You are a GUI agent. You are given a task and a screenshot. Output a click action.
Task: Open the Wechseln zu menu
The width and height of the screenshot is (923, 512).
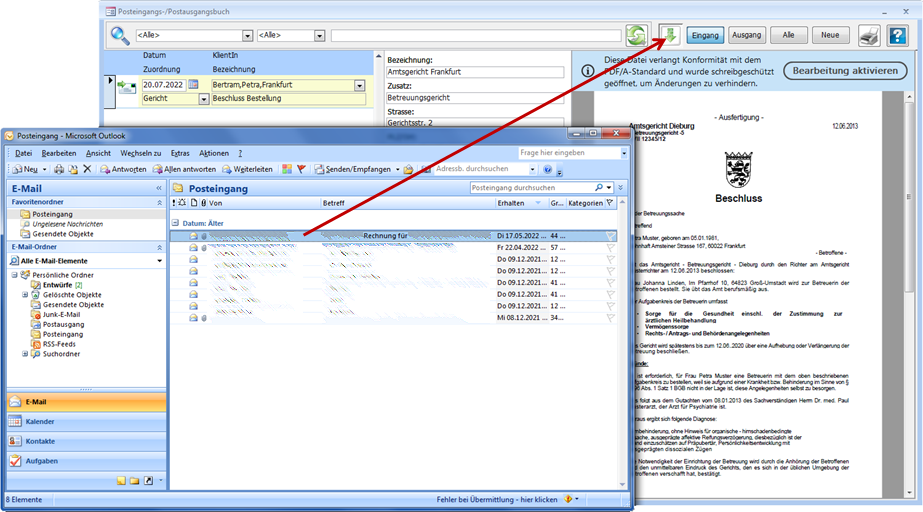141,153
